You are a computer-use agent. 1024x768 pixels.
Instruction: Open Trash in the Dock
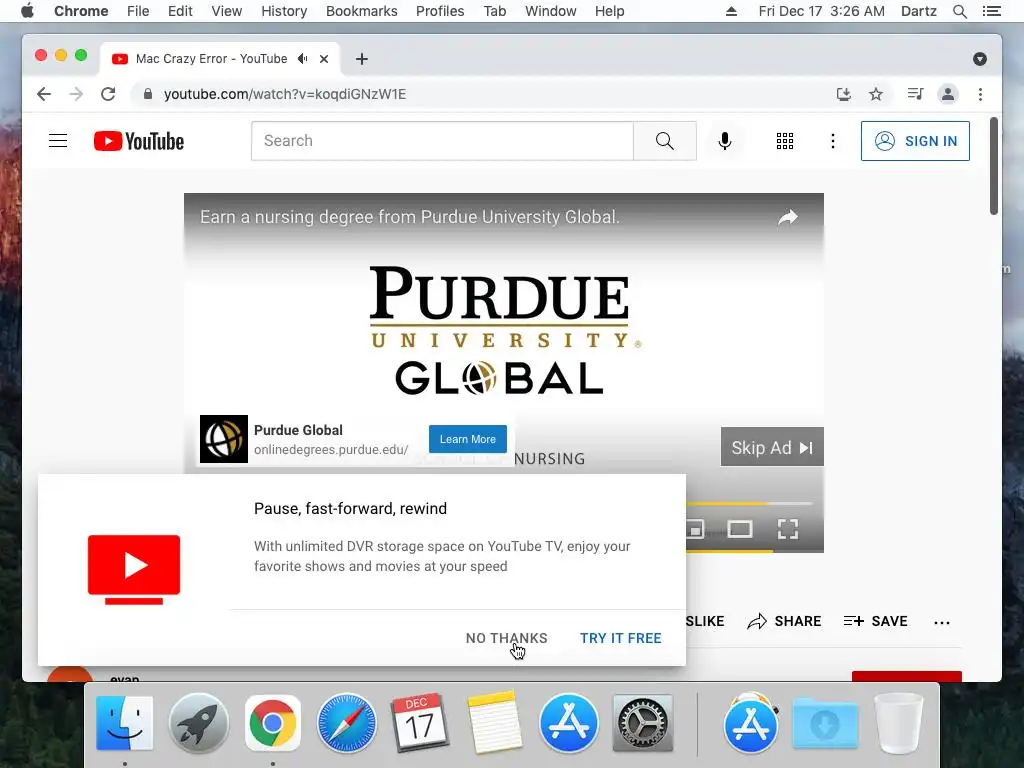898,723
